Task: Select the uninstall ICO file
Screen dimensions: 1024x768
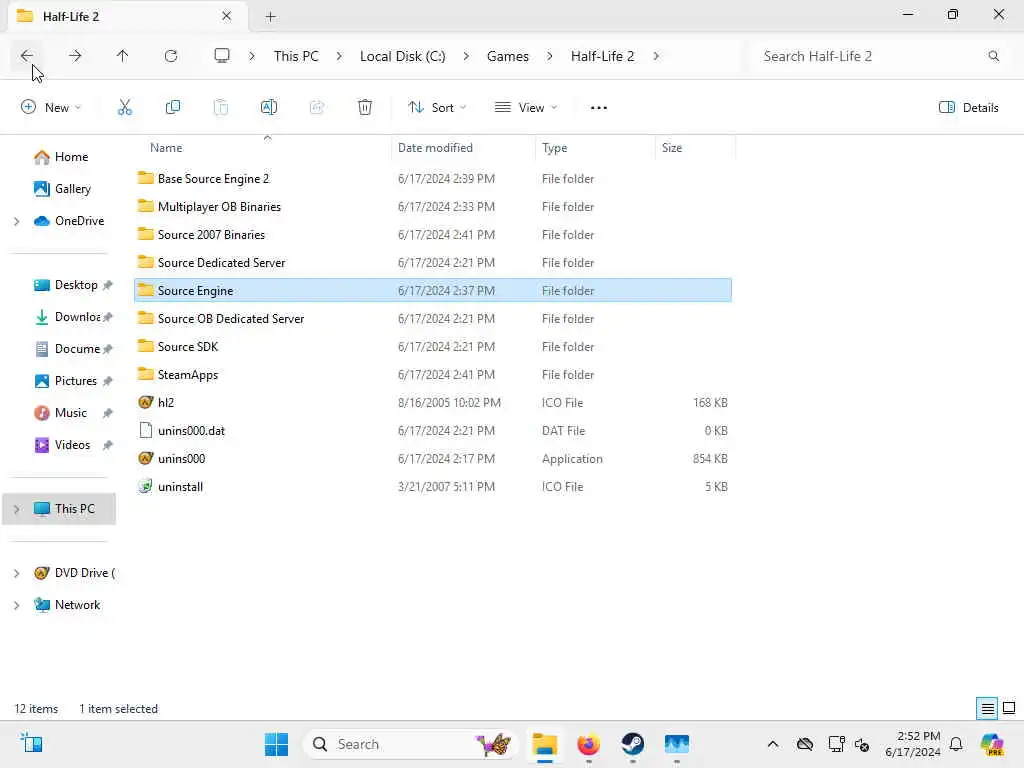Action: point(432,487)
